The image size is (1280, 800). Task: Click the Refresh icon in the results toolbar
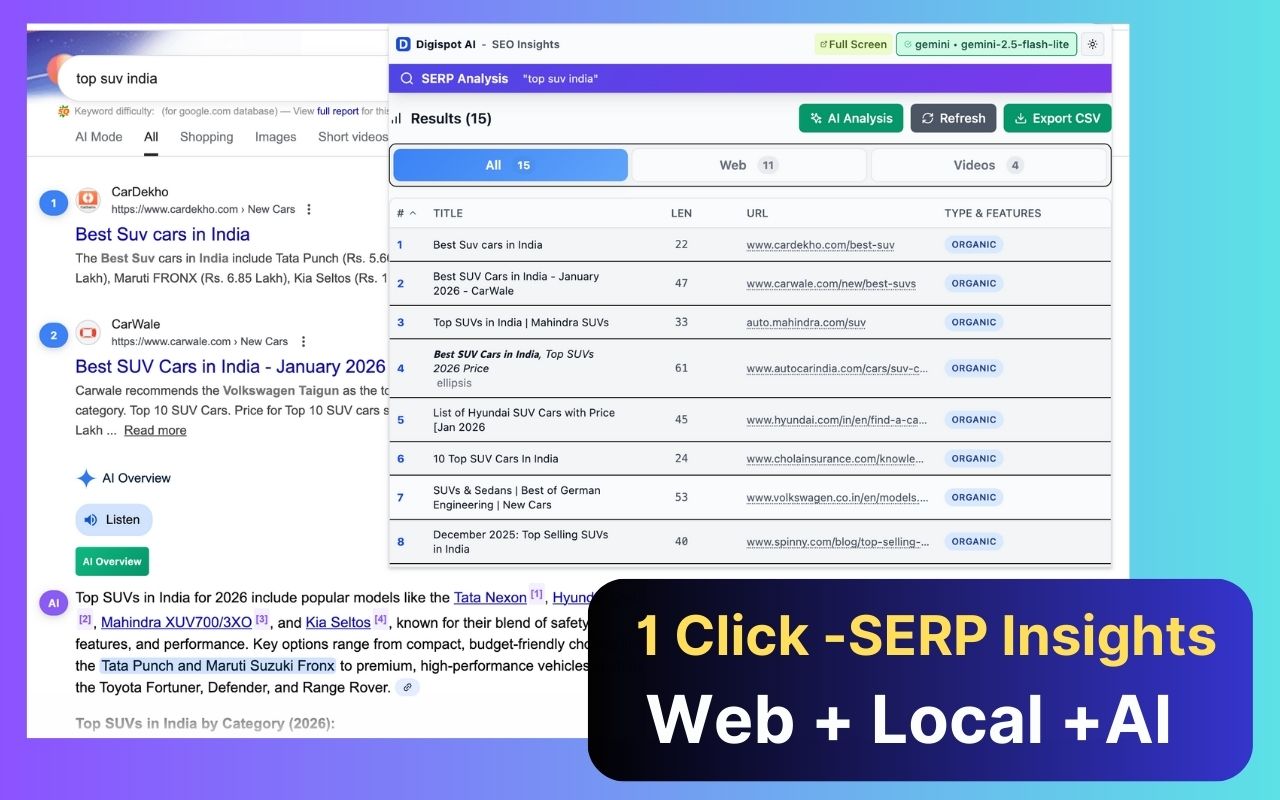tap(926, 118)
